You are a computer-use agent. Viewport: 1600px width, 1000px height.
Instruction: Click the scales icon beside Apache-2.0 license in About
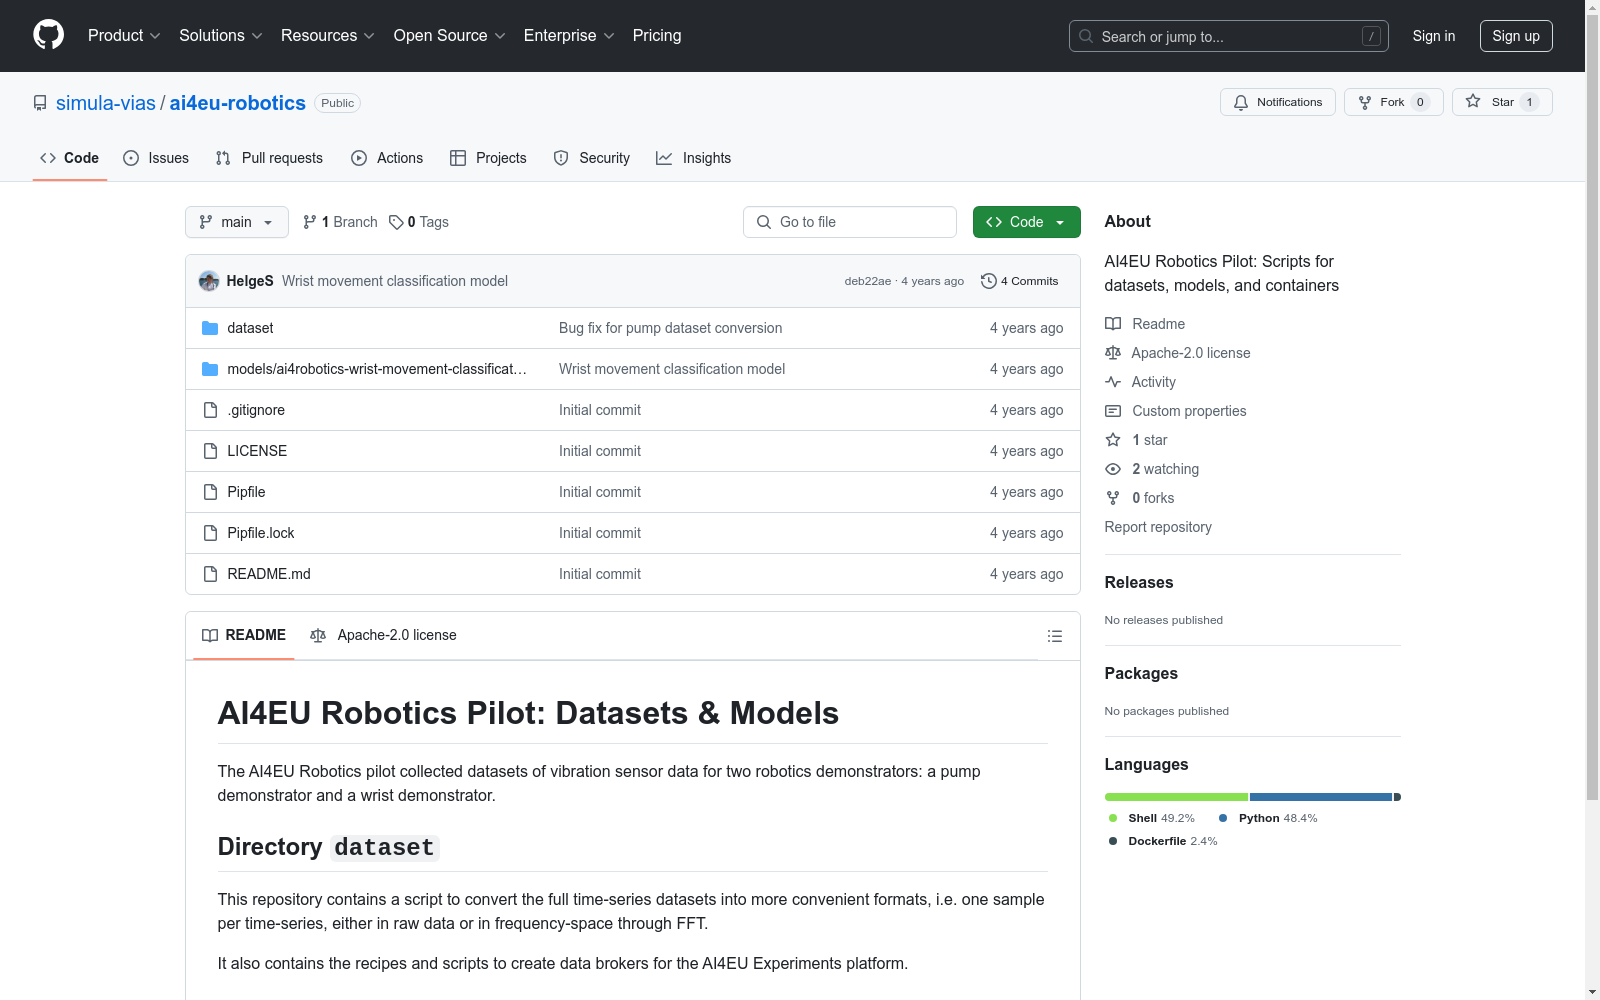tap(1113, 353)
